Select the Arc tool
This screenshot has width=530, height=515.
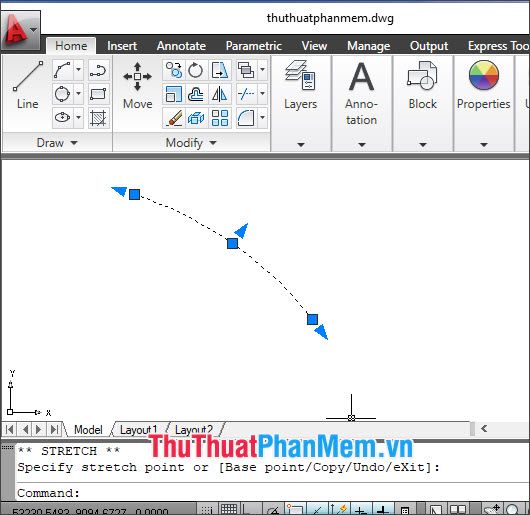pos(63,70)
